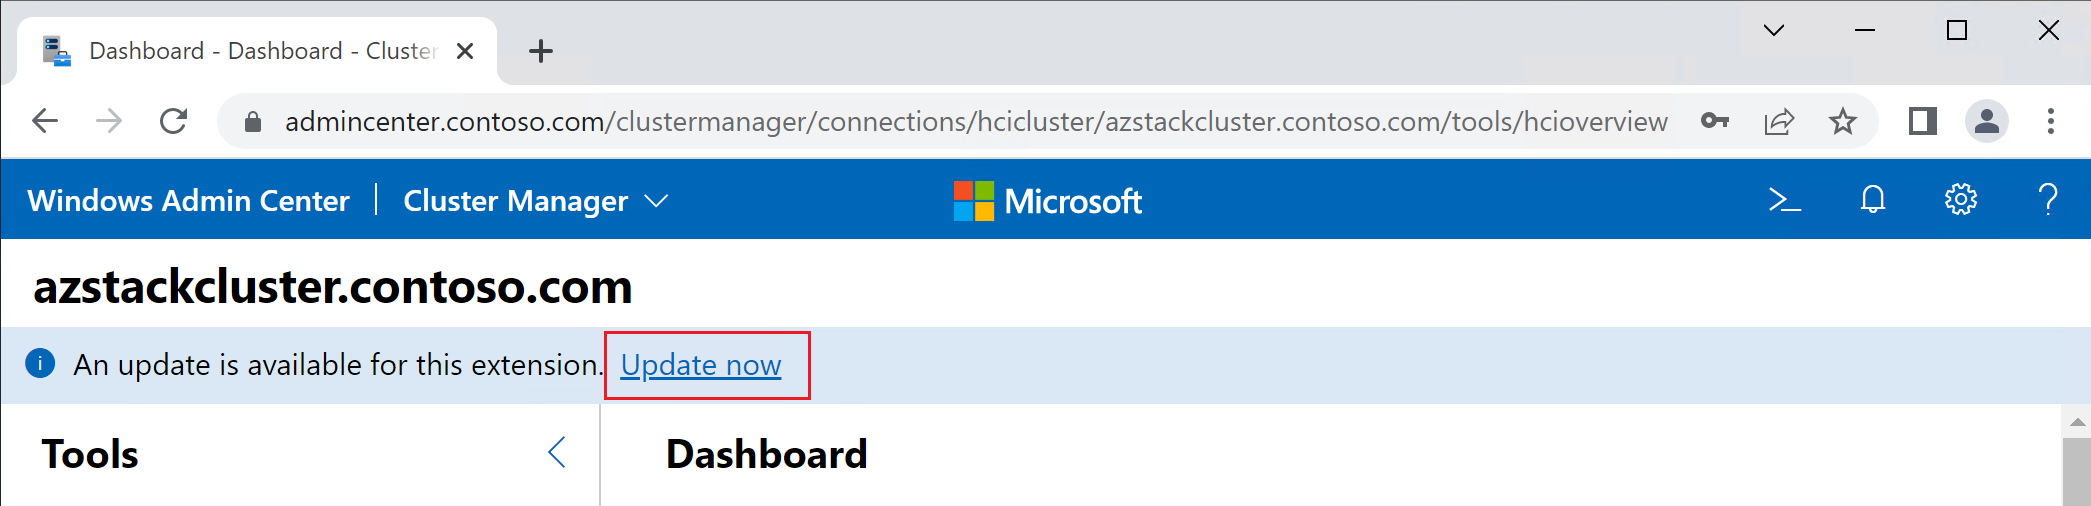Click the browser back arrow
This screenshot has width=2091, height=506.
tap(45, 122)
